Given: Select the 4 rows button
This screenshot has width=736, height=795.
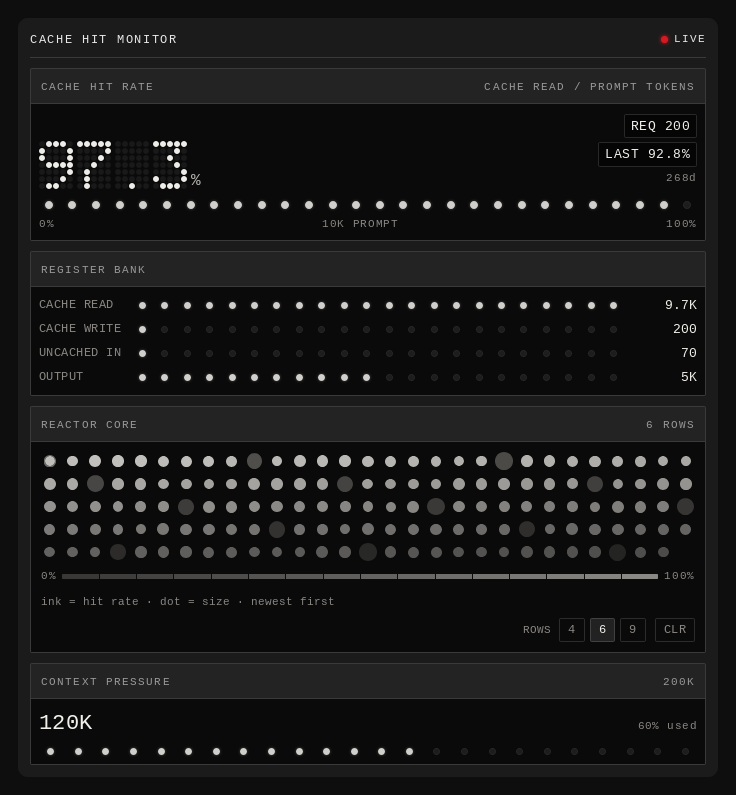Looking at the screenshot, I should coord(572,630).
